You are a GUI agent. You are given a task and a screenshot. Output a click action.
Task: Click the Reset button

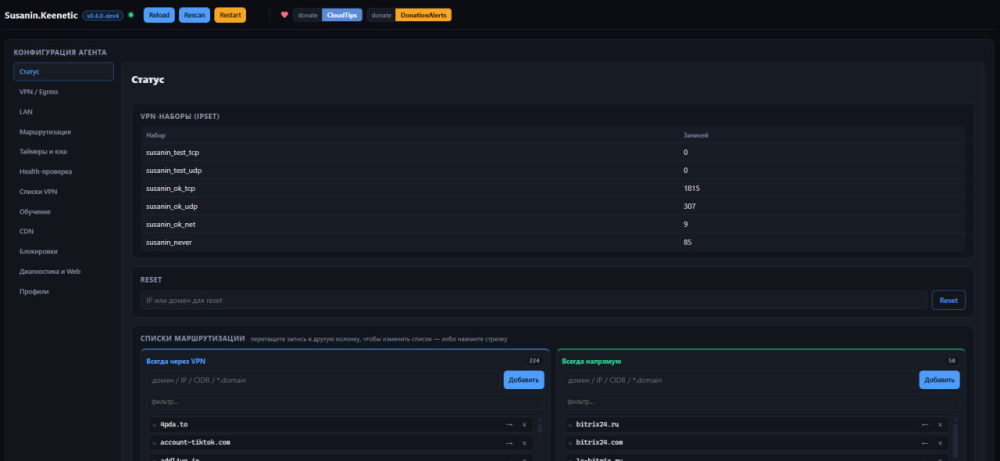pyautogui.click(x=948, y=300)
